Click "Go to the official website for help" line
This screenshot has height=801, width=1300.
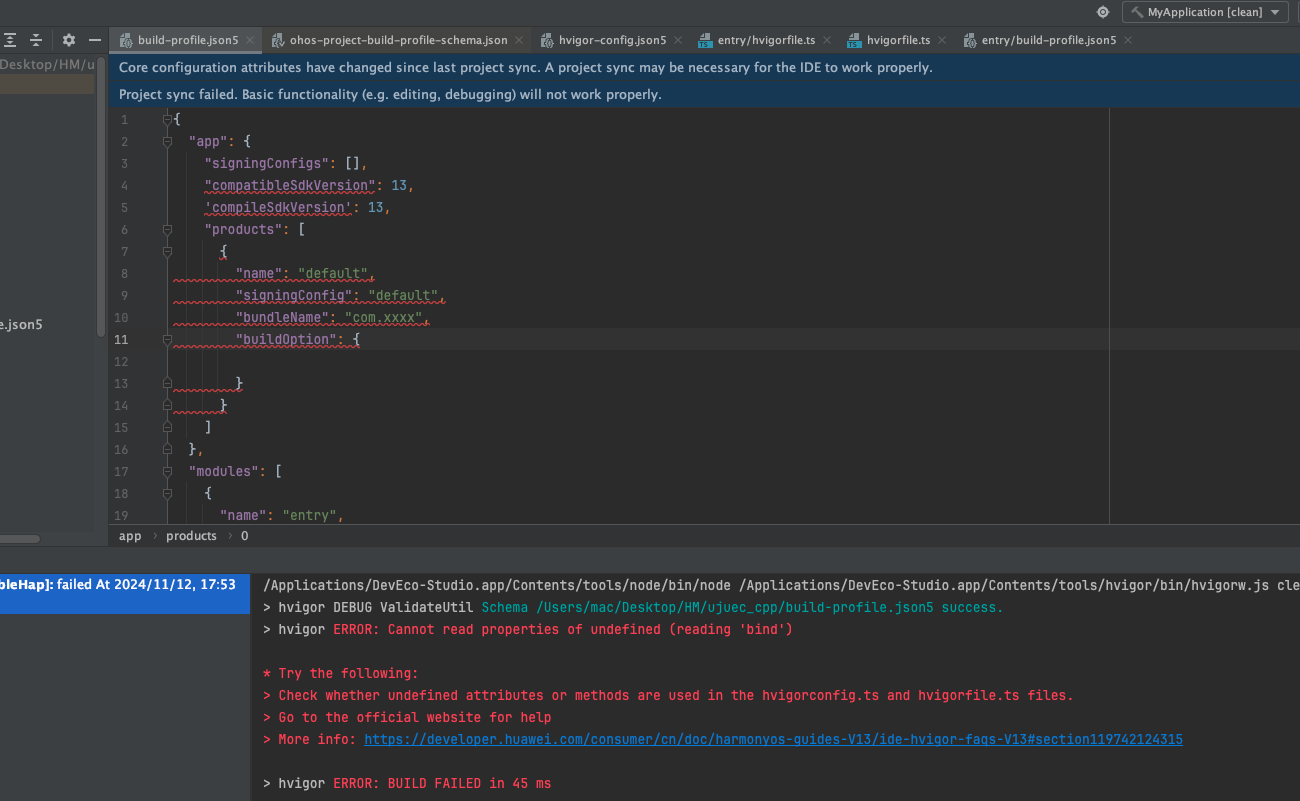point(407,718)
